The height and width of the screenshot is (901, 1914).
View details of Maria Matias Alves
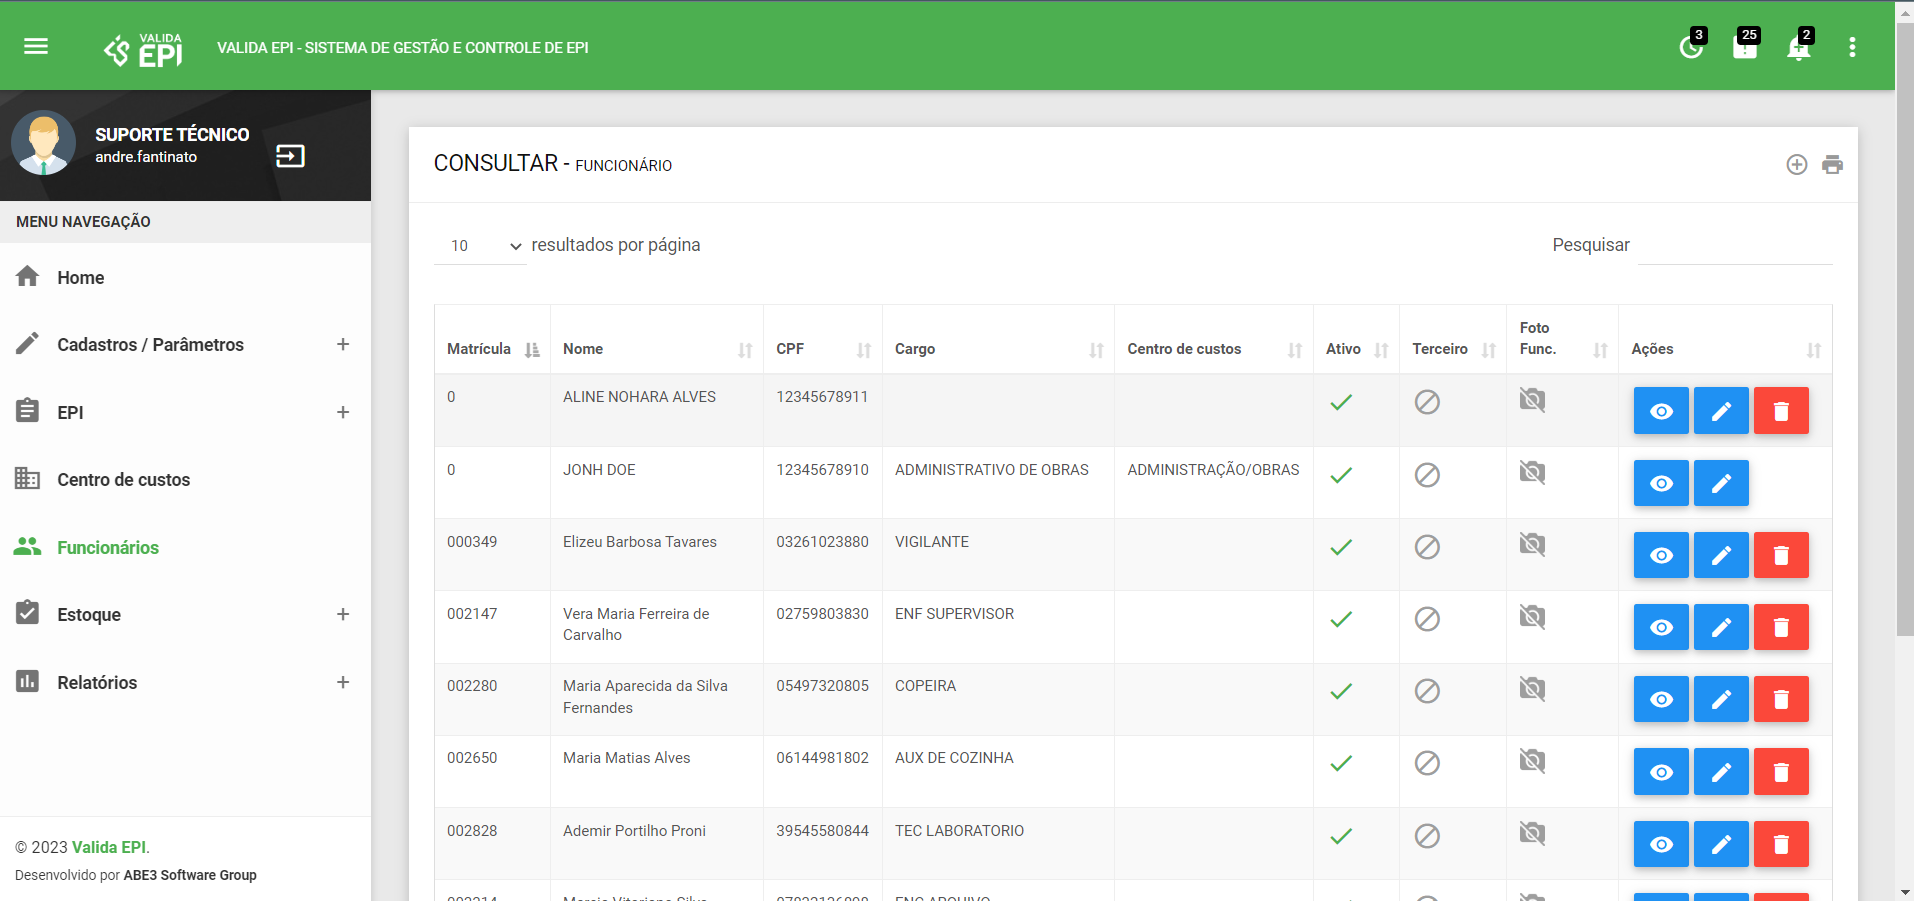1661,772
